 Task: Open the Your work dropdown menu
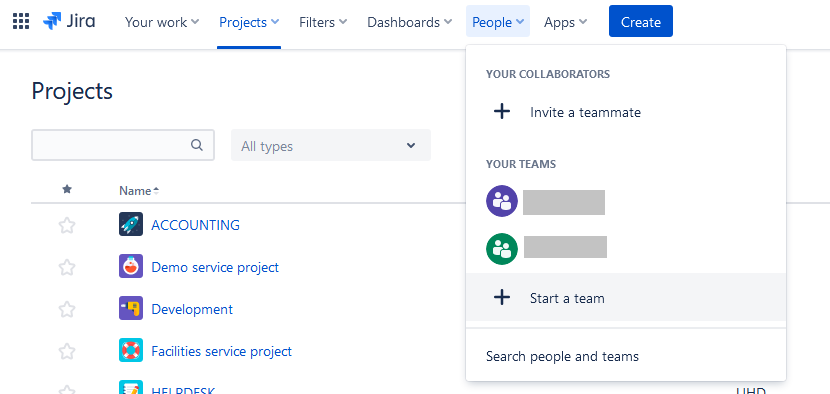162,22
